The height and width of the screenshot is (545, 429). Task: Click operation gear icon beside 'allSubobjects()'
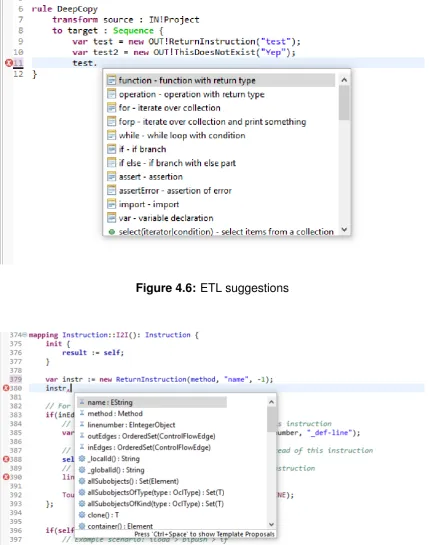82,481
